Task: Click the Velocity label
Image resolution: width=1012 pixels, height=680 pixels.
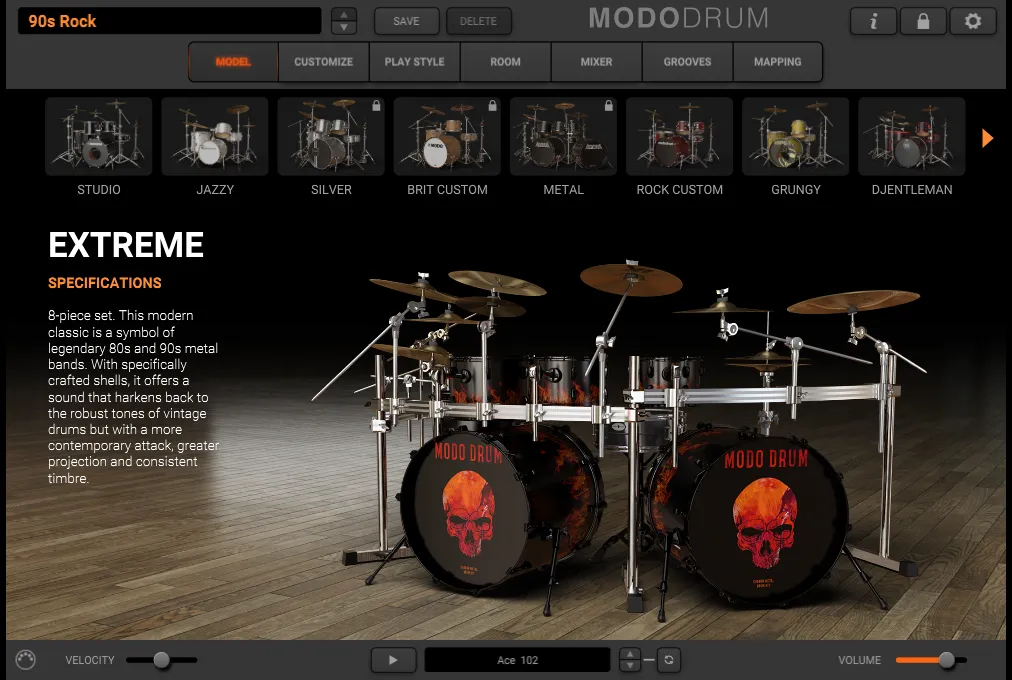Action: 90,660
